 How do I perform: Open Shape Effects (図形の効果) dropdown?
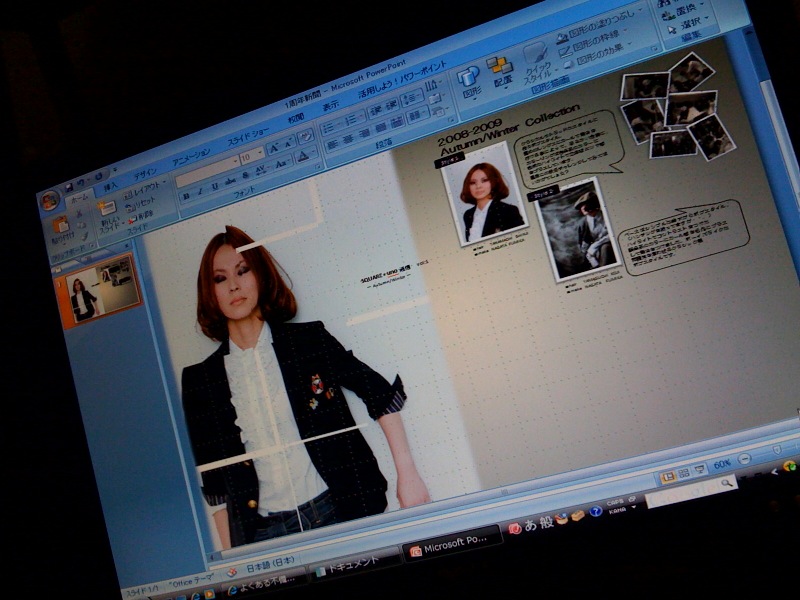597,55
